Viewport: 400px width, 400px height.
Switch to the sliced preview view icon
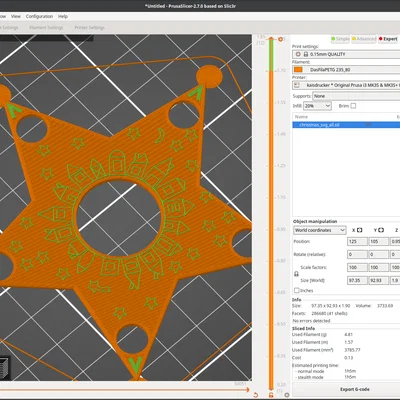point(5,368)
